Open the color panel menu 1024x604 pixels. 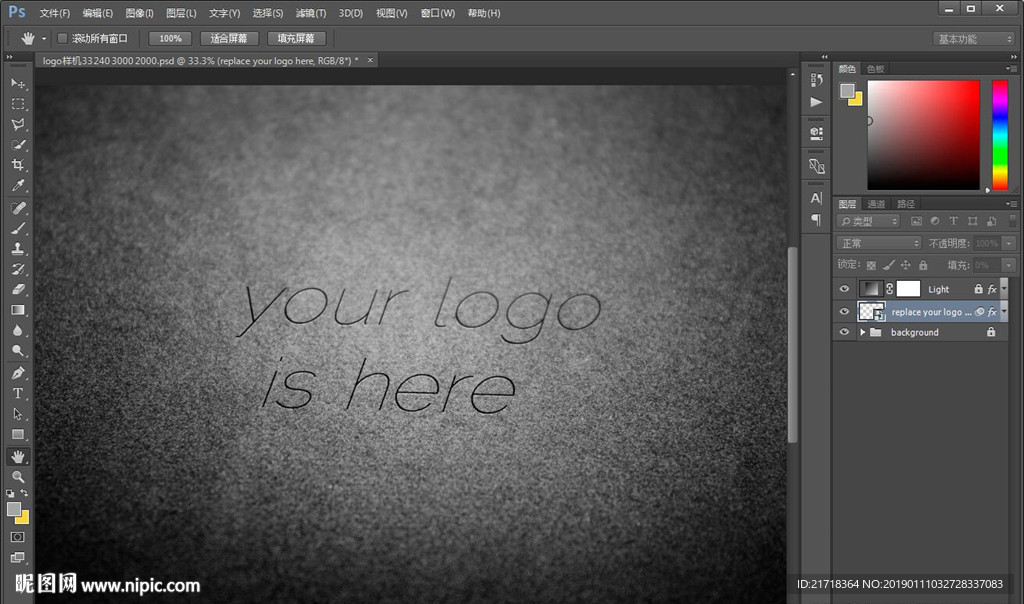1011,69
